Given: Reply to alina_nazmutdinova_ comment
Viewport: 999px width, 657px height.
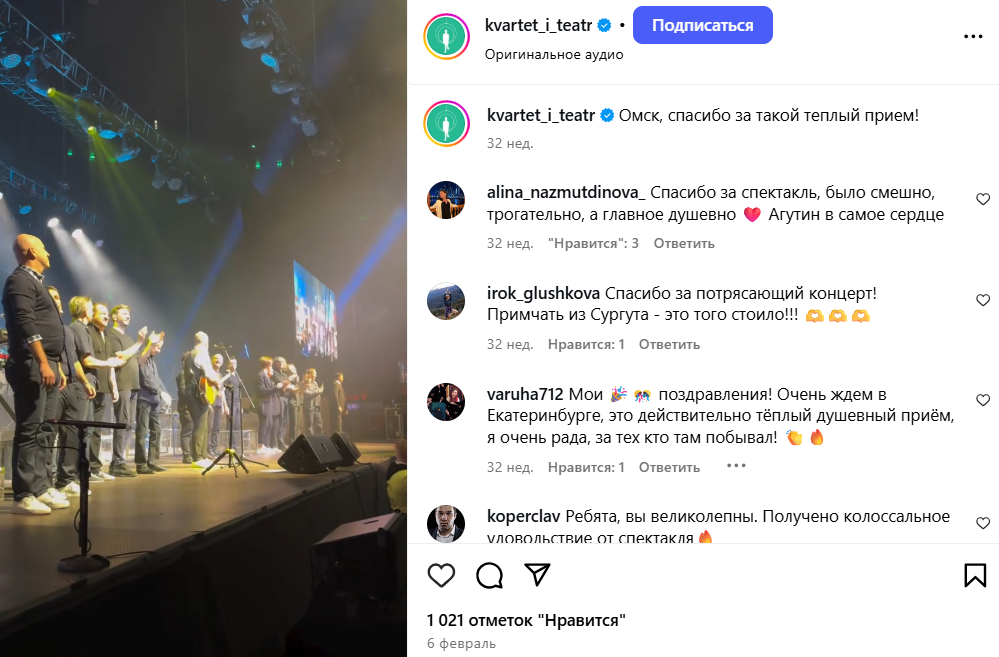Looking at the screenshot, I should pyautogui.click(x=684, y=243).
